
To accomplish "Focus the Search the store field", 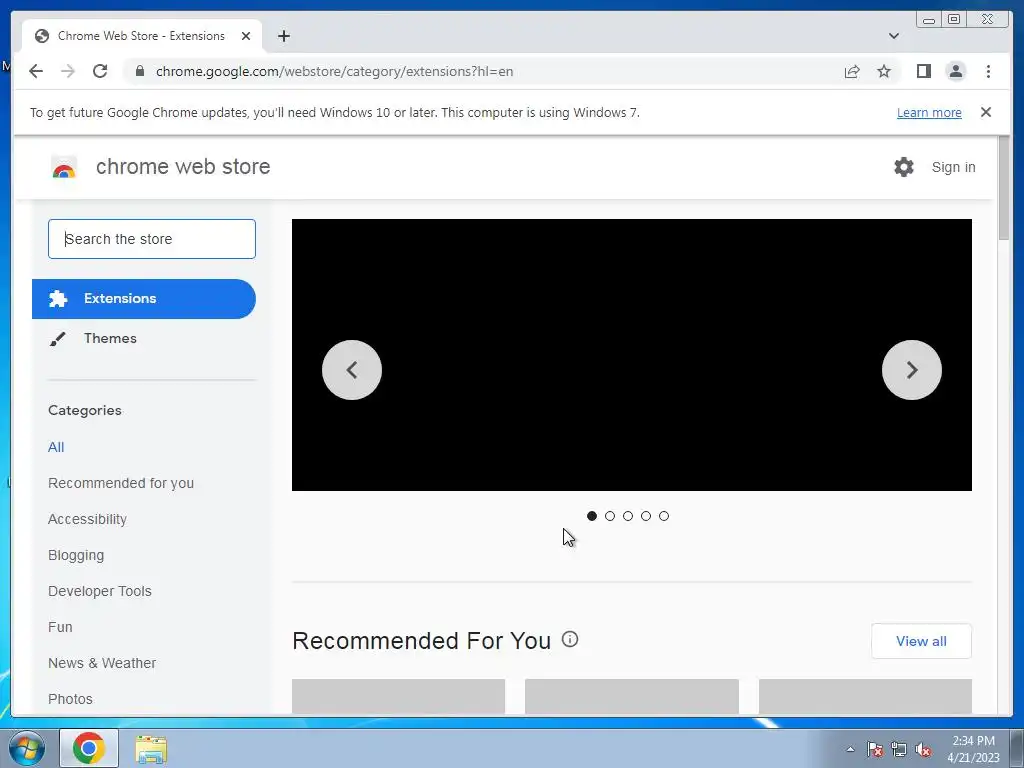I will click(x=152, y=239).
